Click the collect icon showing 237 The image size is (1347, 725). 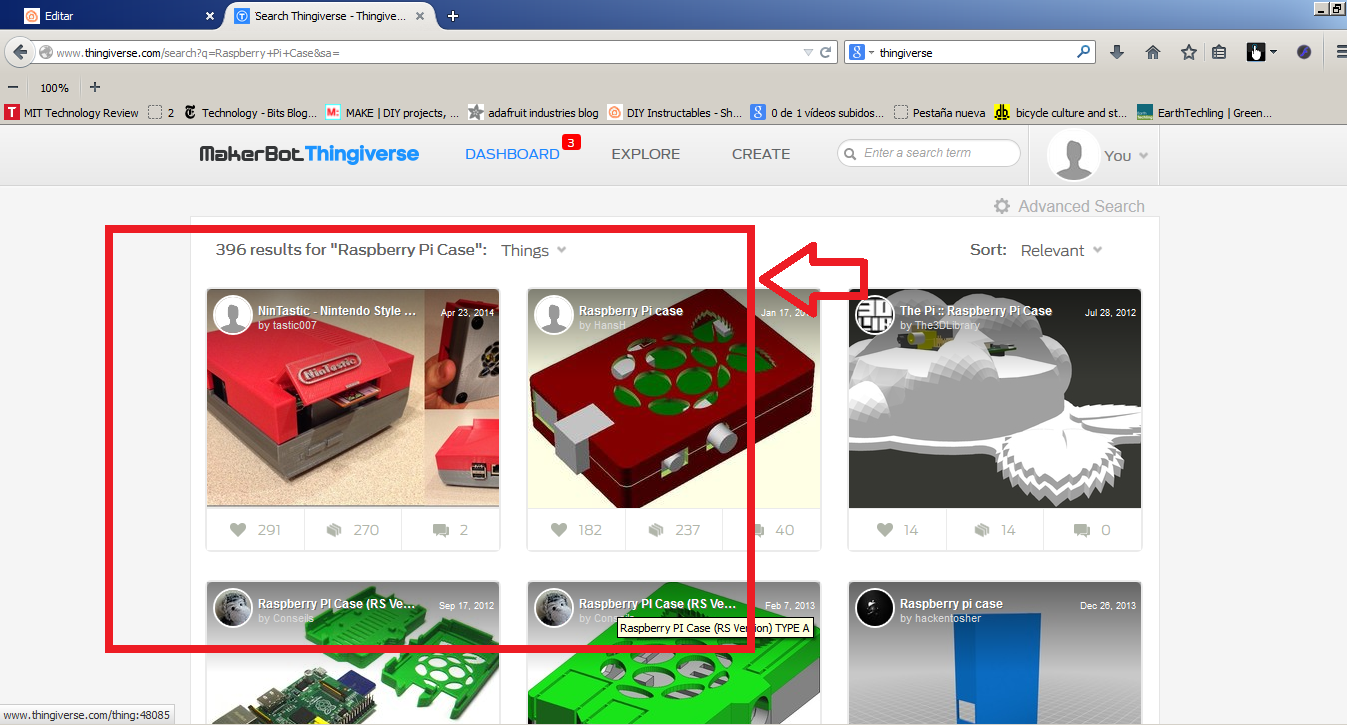pos(656,530)
